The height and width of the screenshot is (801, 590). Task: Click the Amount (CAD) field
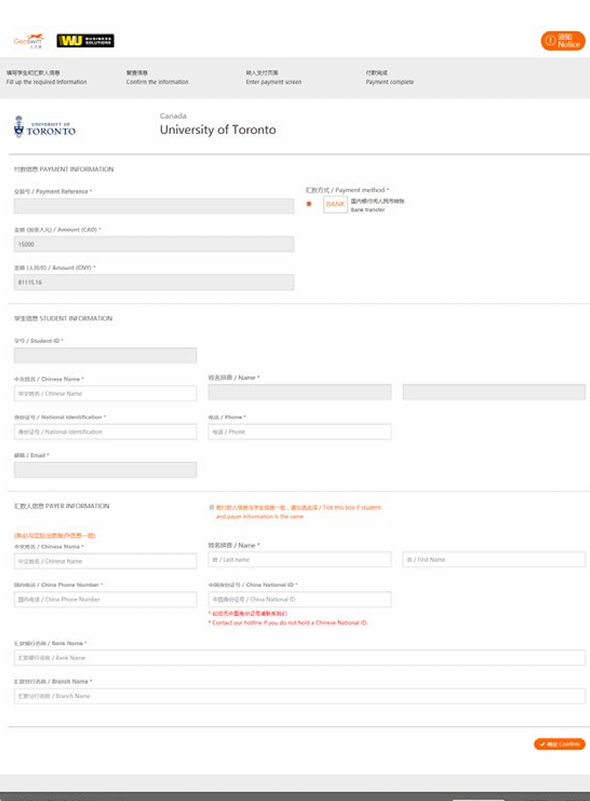pyautogui.click(x=154, y=244)
